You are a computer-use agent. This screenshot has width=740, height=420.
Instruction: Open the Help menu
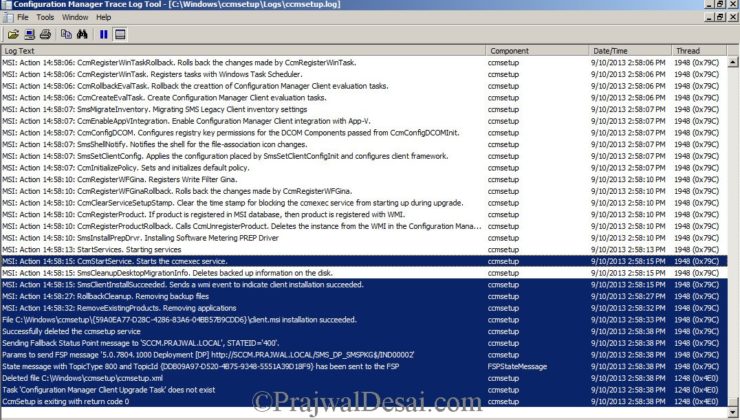(x=104, y=17)
